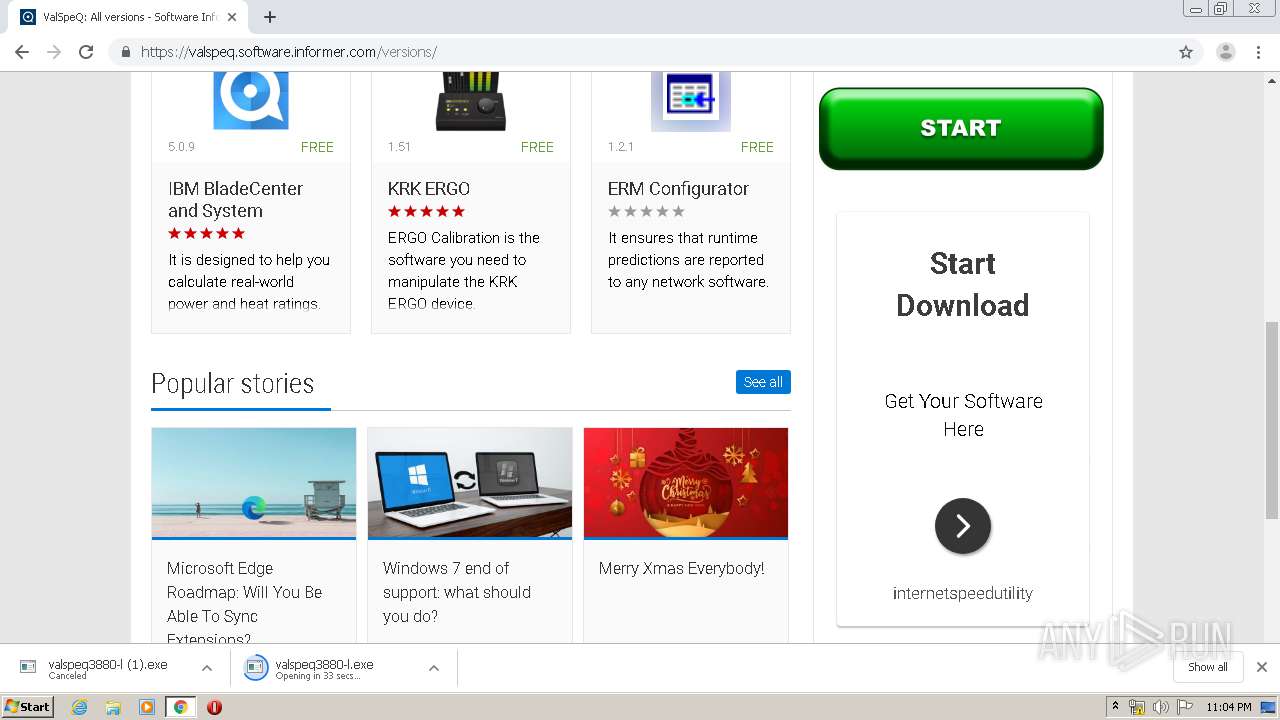Image resolution: width=1280 pixels, height=720 pixels.
Task: Click the ERM Configurator gray star rating
Action: point(646,211)
